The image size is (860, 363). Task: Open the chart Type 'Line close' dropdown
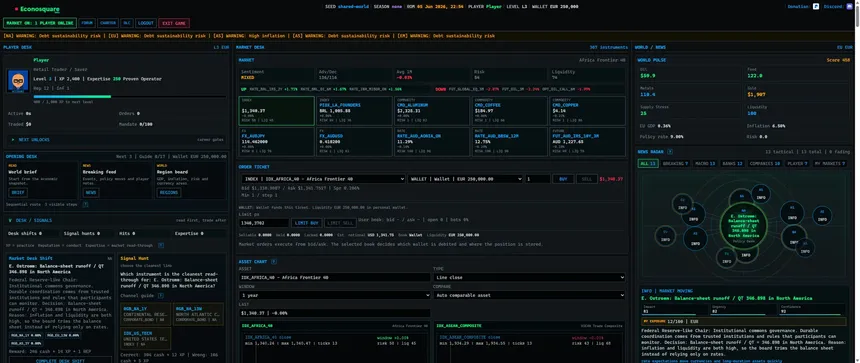(x=529, y=277)
